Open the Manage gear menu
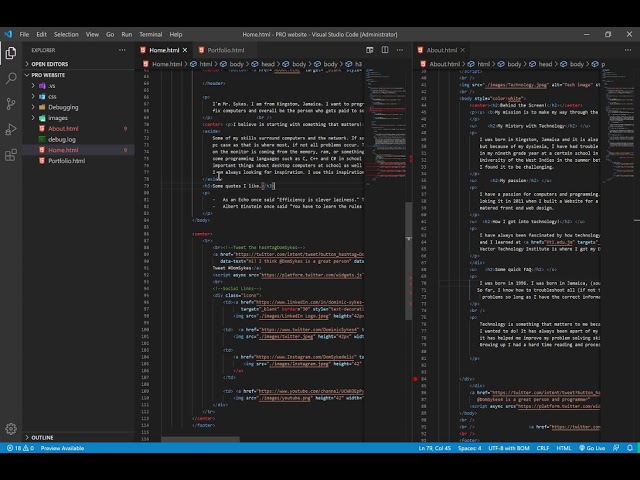 point(11,429)
